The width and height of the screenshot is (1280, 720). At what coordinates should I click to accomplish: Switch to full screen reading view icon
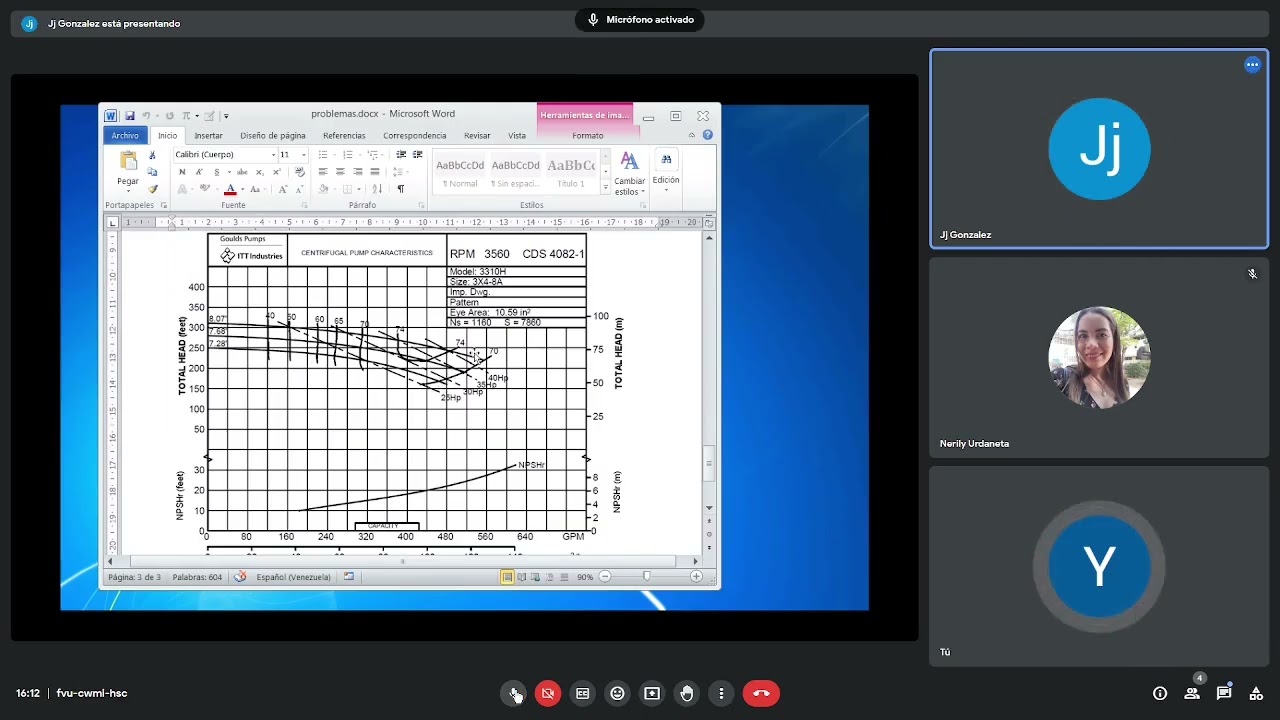(521, 577)
